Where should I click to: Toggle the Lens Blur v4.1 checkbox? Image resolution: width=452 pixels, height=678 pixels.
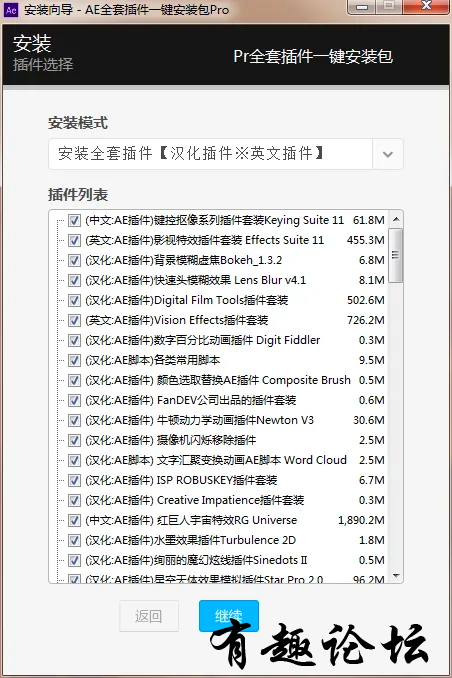[74, 280]
